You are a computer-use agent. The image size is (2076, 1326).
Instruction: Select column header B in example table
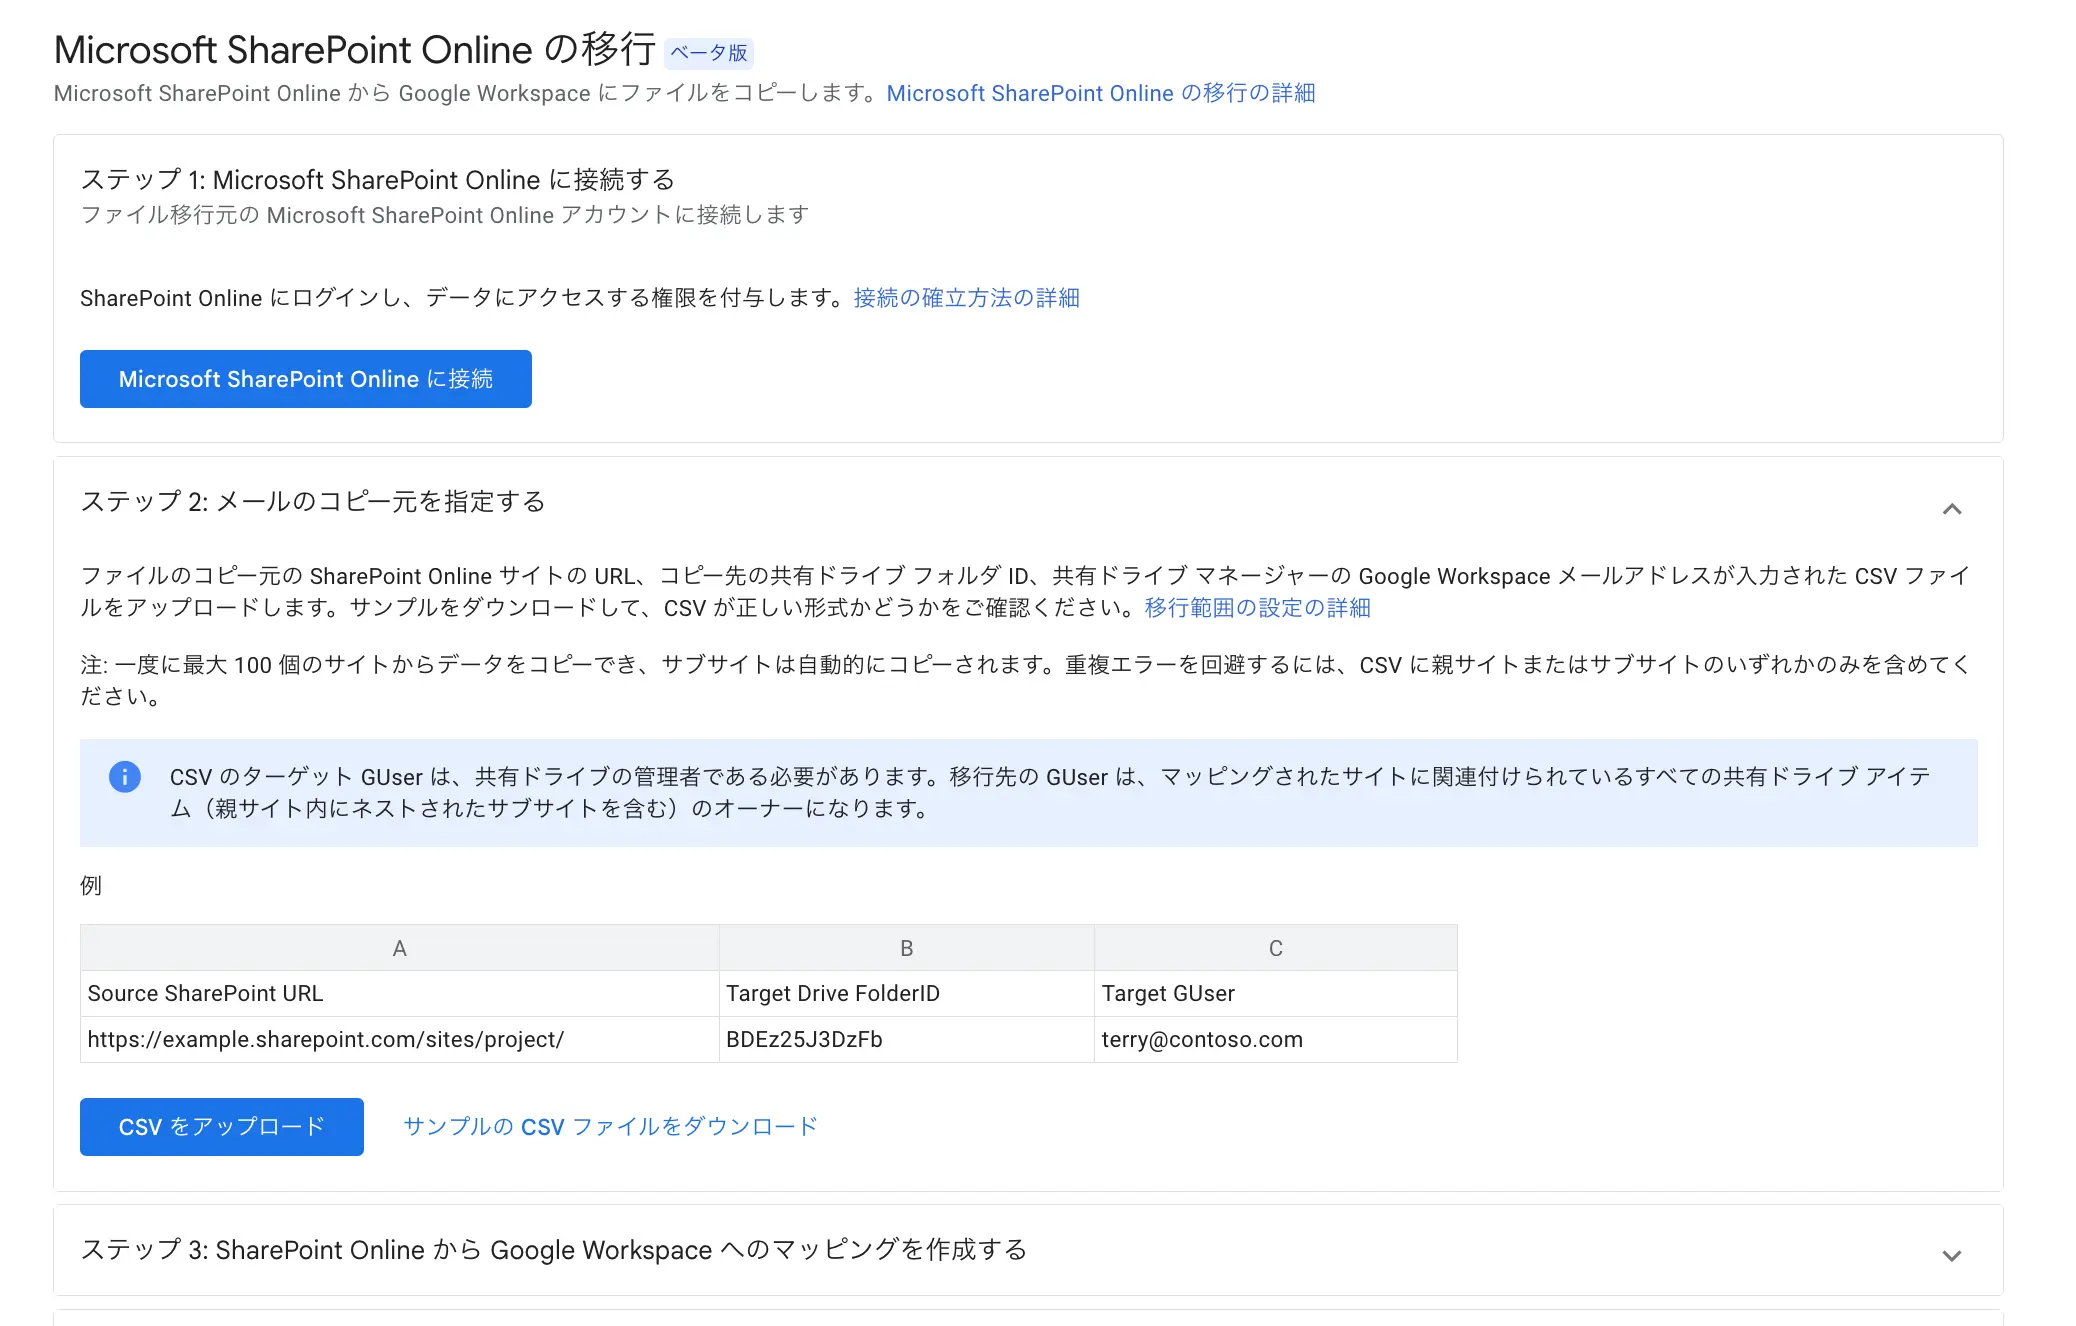click(x=907, y=948)
